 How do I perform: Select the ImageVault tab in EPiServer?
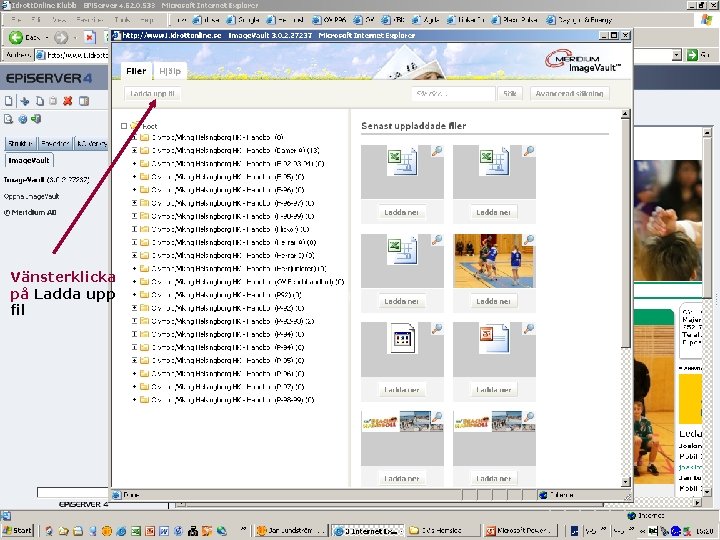[28, 160]
